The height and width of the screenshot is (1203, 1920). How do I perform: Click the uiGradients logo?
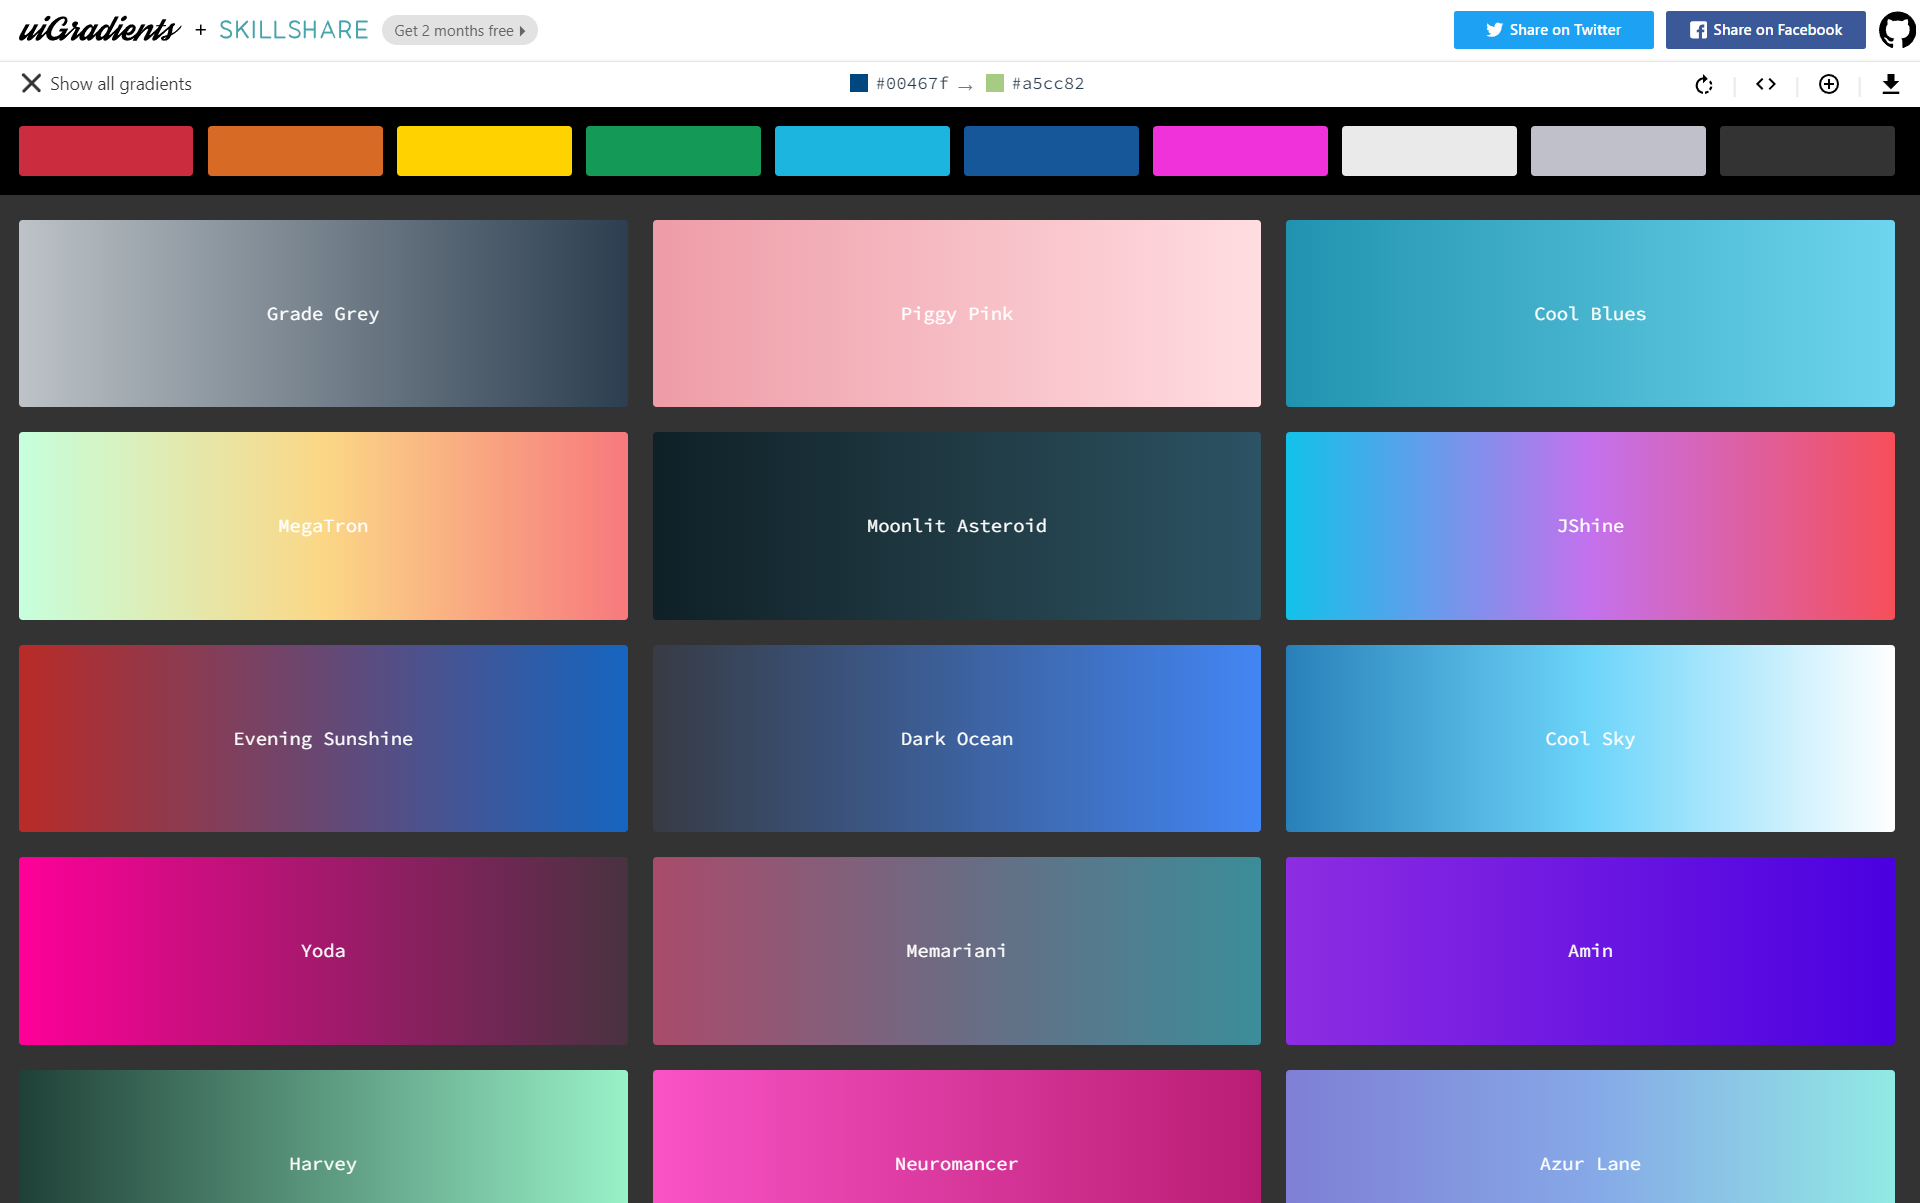pos(100,30)
